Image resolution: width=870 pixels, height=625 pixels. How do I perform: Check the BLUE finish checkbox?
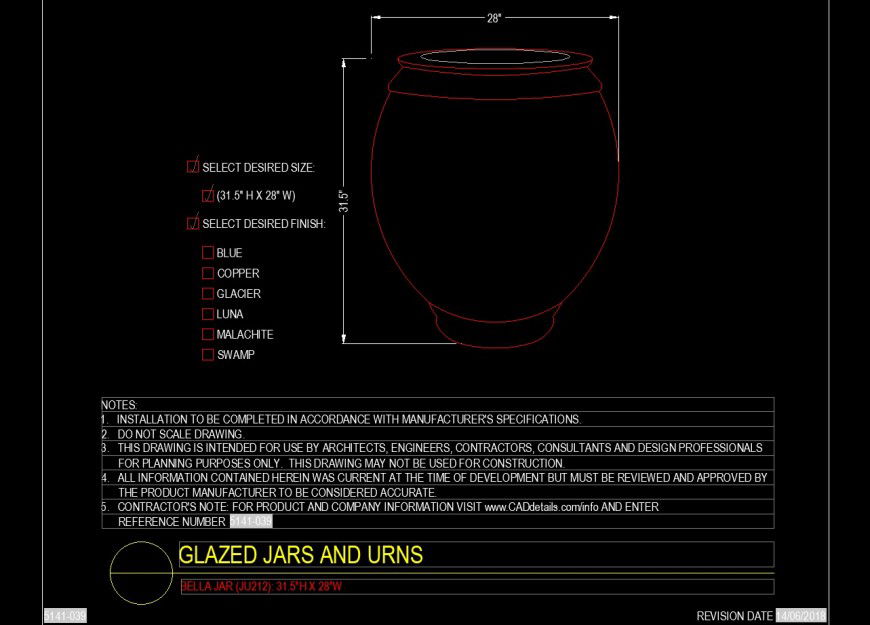[x=208, y=252]
